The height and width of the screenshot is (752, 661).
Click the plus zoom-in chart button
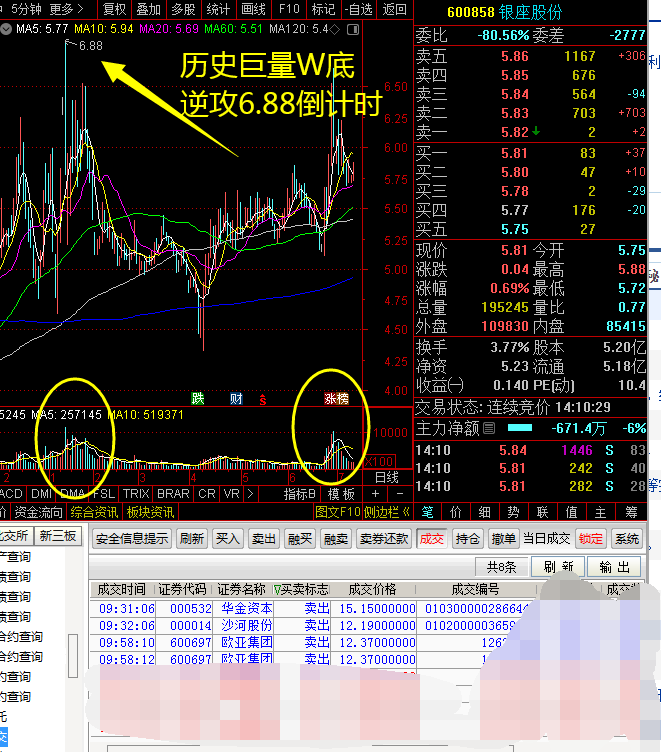(375, 494)
